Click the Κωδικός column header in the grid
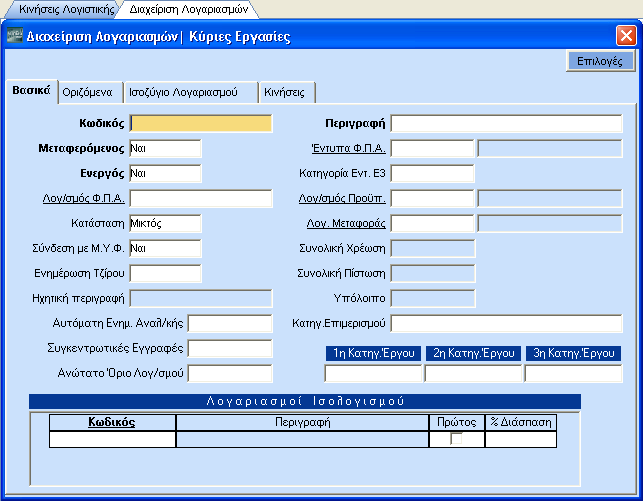The width and height of the screenshot is (643, 501). pos(112,422)
